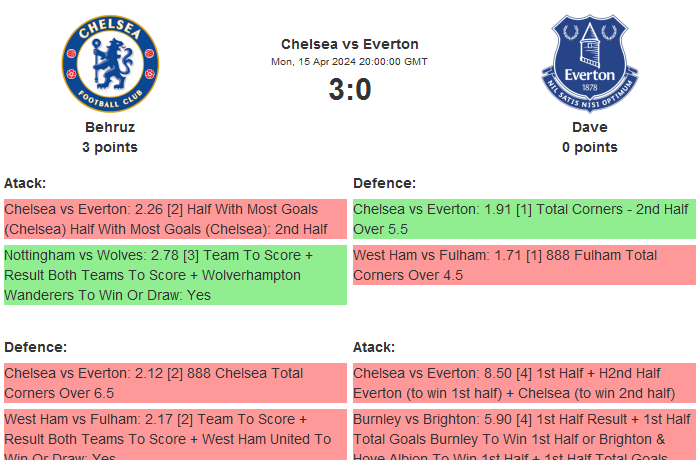Open the 8.50 Everton 1st half bet row
700x460 pixels.
coord(524,383)
